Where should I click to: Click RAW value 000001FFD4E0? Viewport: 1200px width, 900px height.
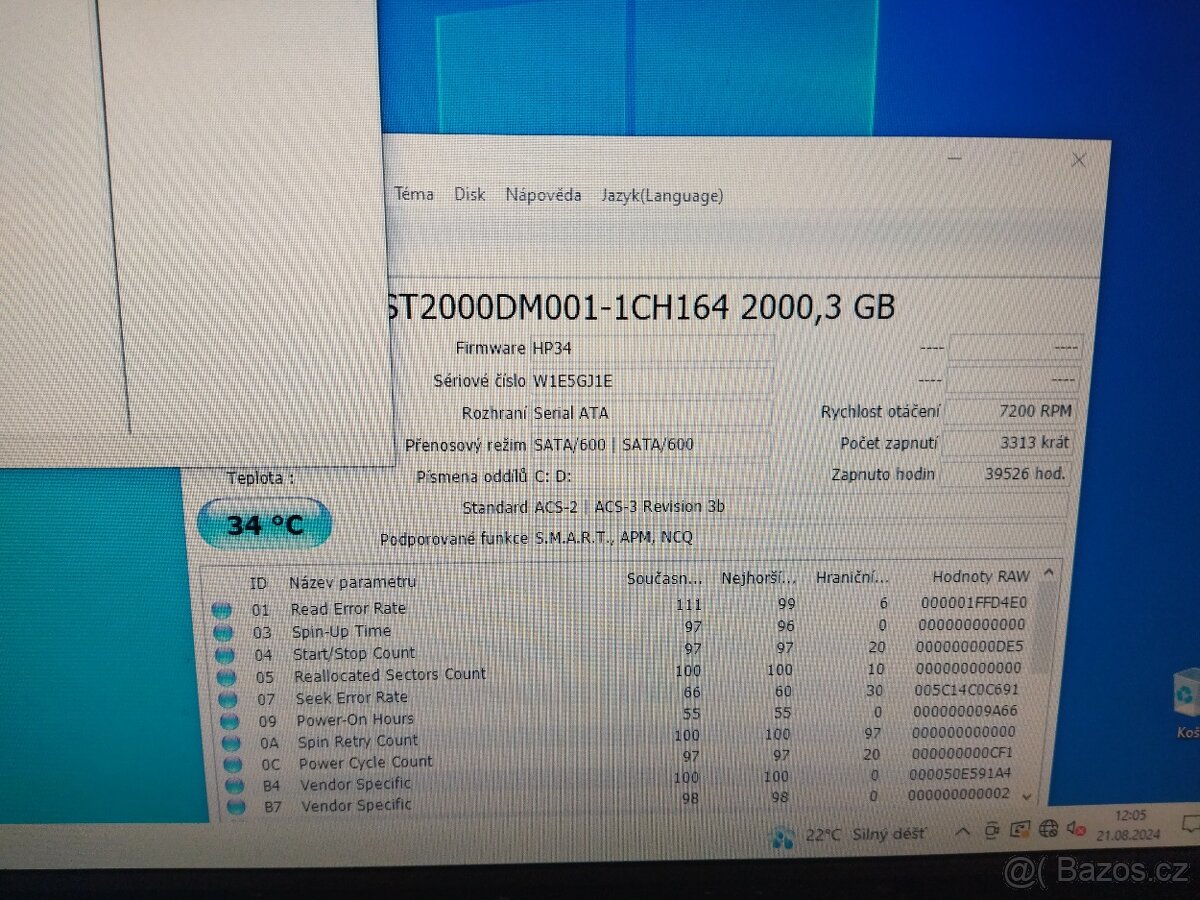coord(974,603)
